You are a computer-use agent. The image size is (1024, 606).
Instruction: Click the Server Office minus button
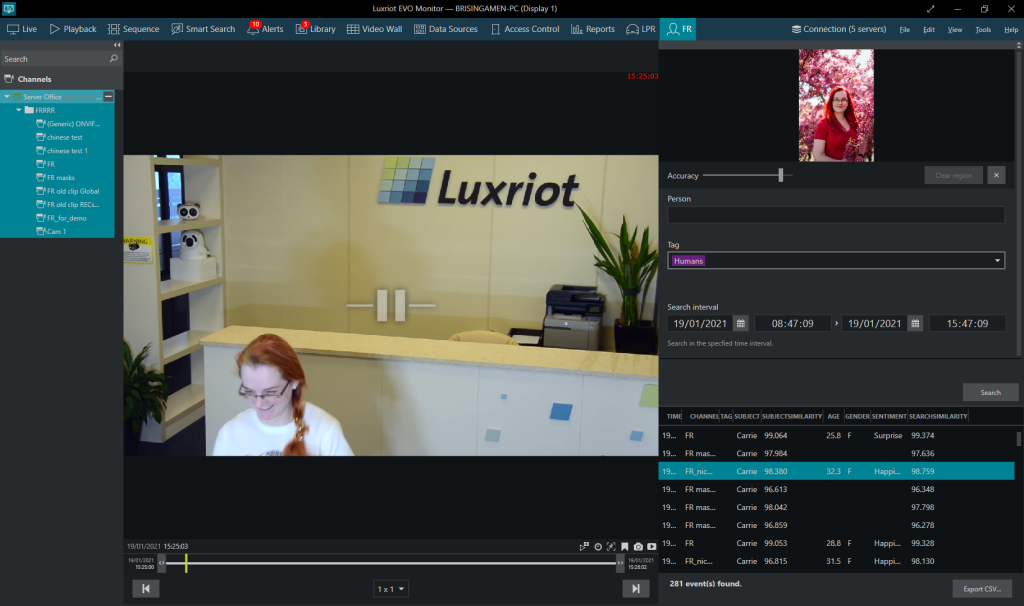coord(108,97)
